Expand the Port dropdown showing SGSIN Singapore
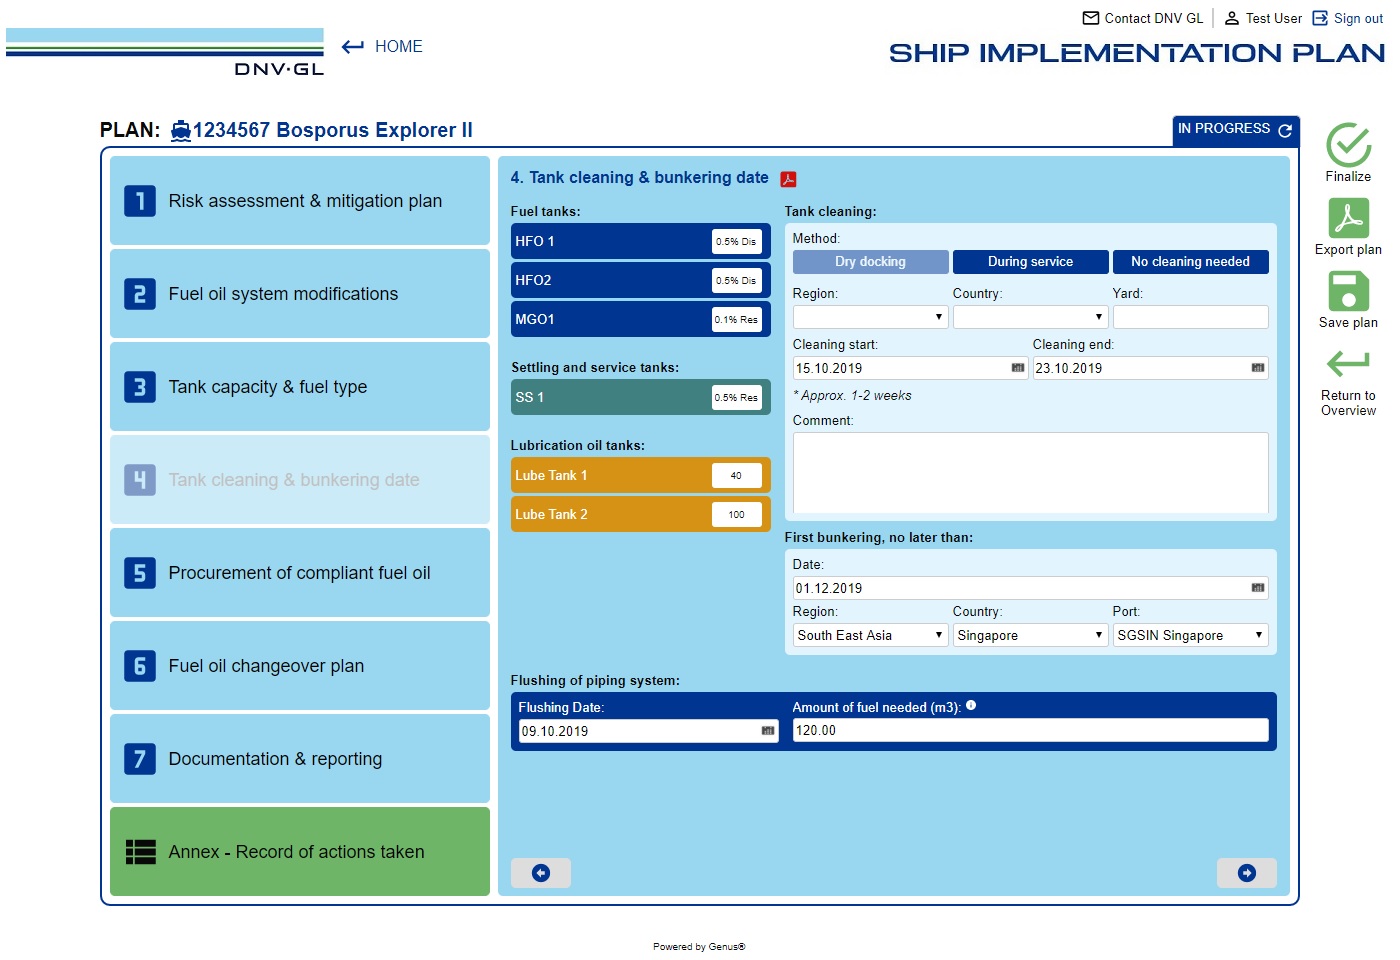This screenshot has width=1400, height=960. pyautogui.click(x=1190, y=634)
